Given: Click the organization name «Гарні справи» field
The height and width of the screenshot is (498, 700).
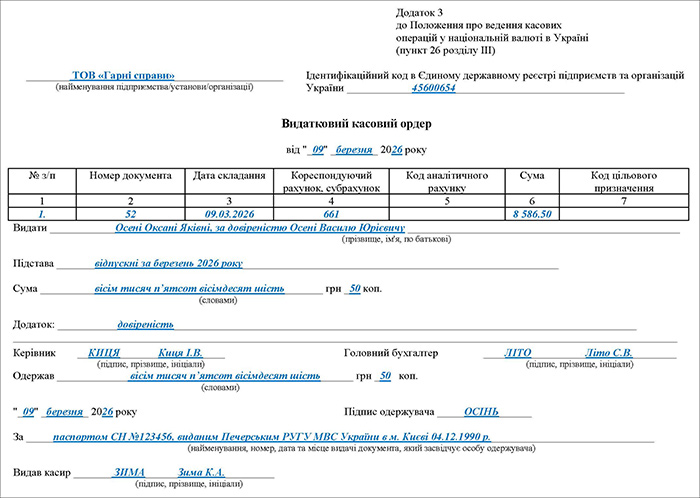Looking at the screenshot, I should click(x=123, y=76).
